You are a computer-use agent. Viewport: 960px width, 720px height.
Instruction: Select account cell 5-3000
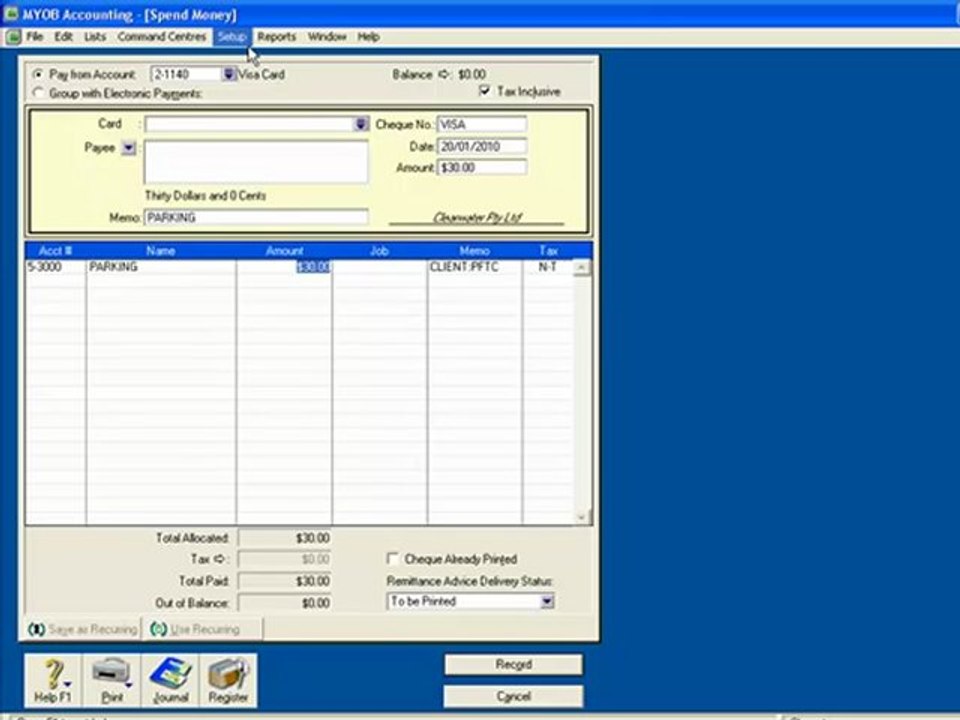point(55,267)
